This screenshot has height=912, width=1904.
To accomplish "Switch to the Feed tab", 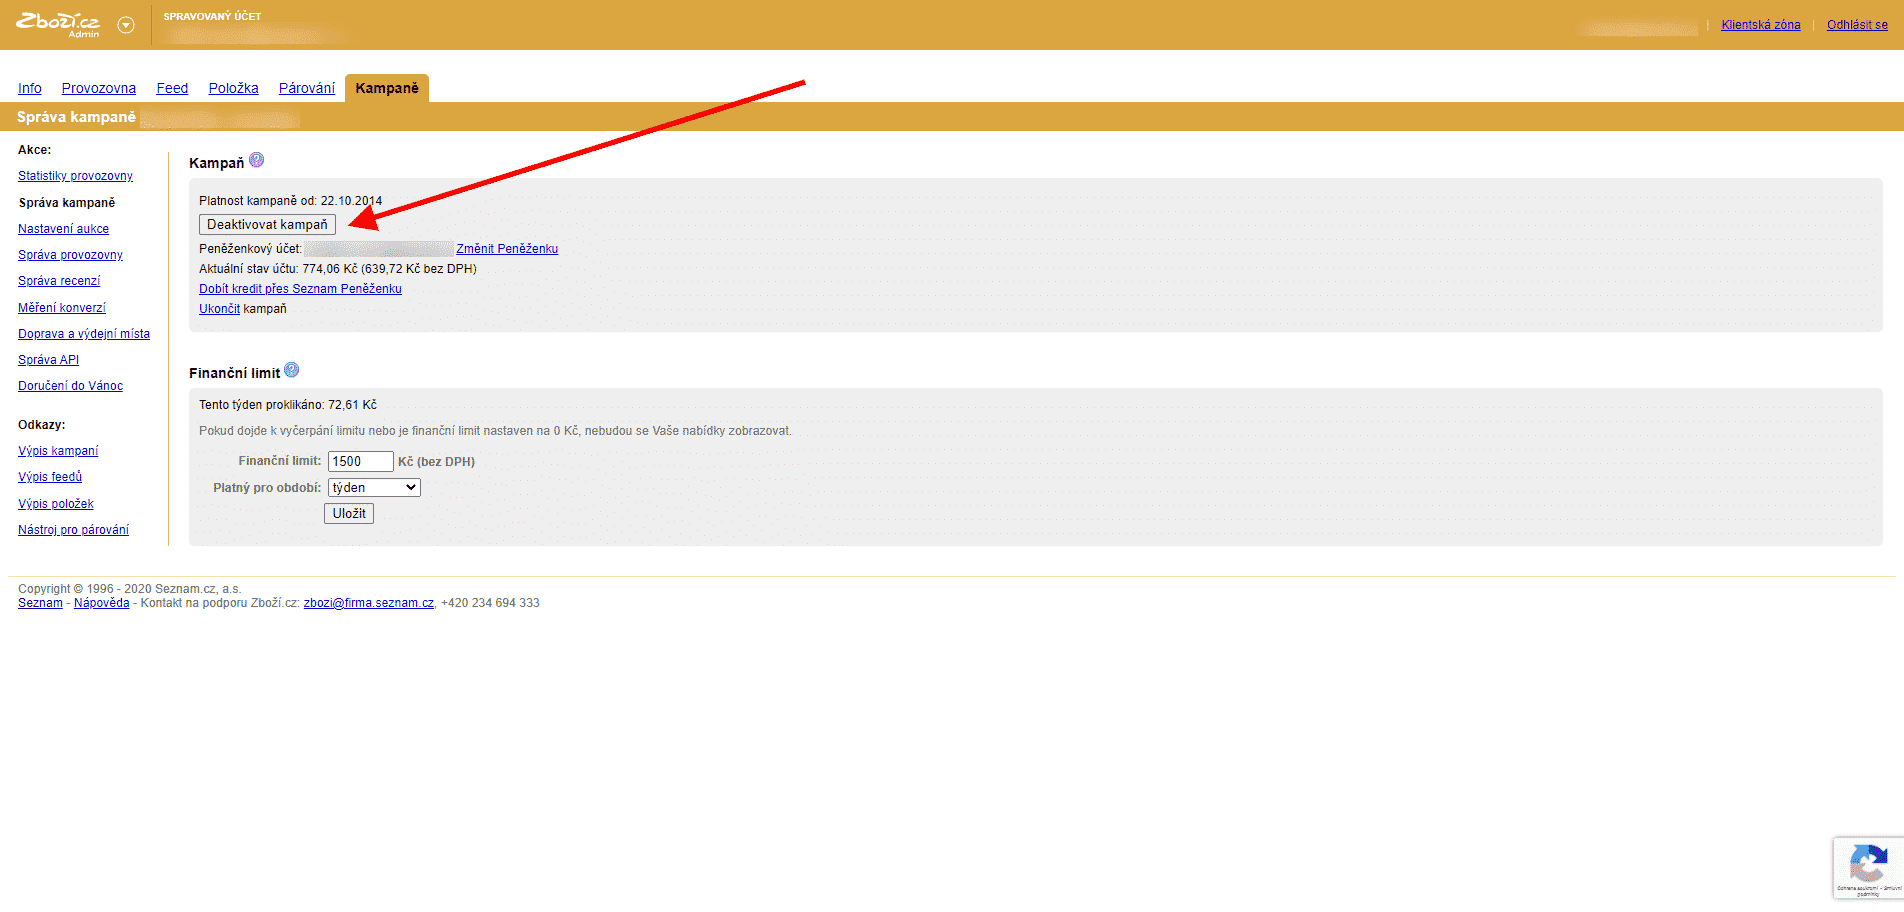I will (172, 88).
